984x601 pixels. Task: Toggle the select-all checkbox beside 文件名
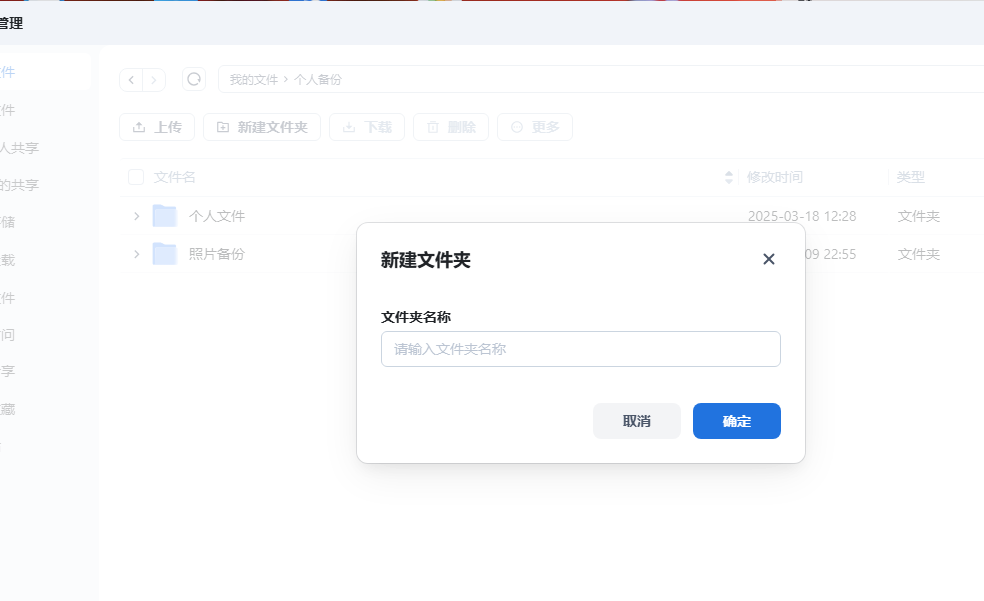(136, 177)
